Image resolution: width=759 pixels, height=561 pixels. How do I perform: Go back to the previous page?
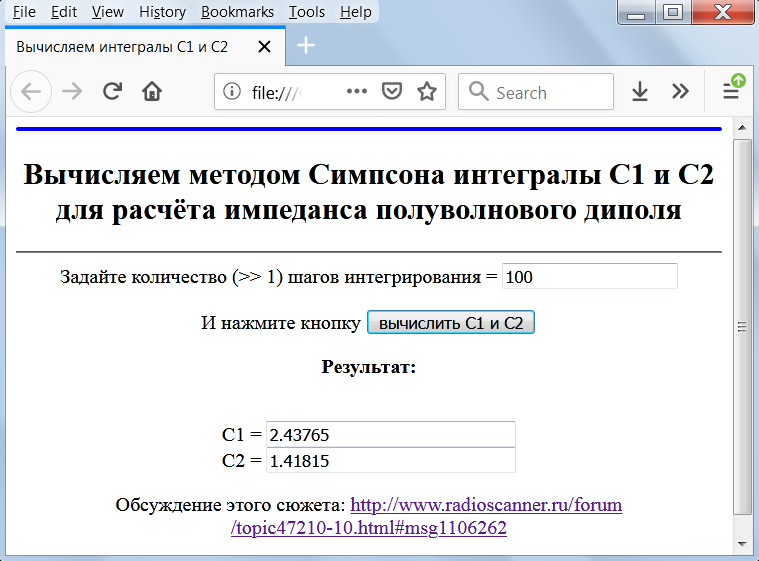[x=31, y=91]
